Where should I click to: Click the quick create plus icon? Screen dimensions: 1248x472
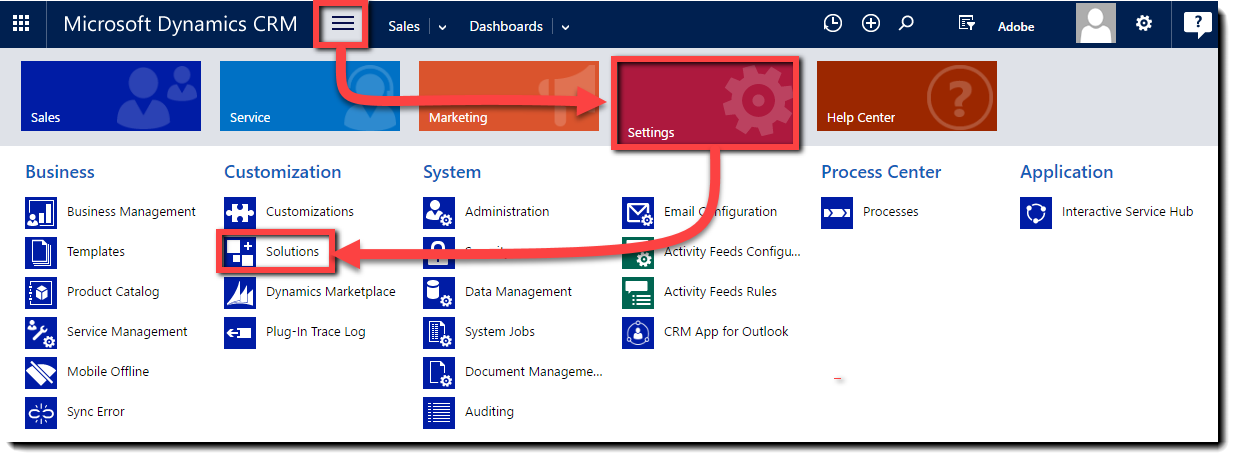[870, 24]
